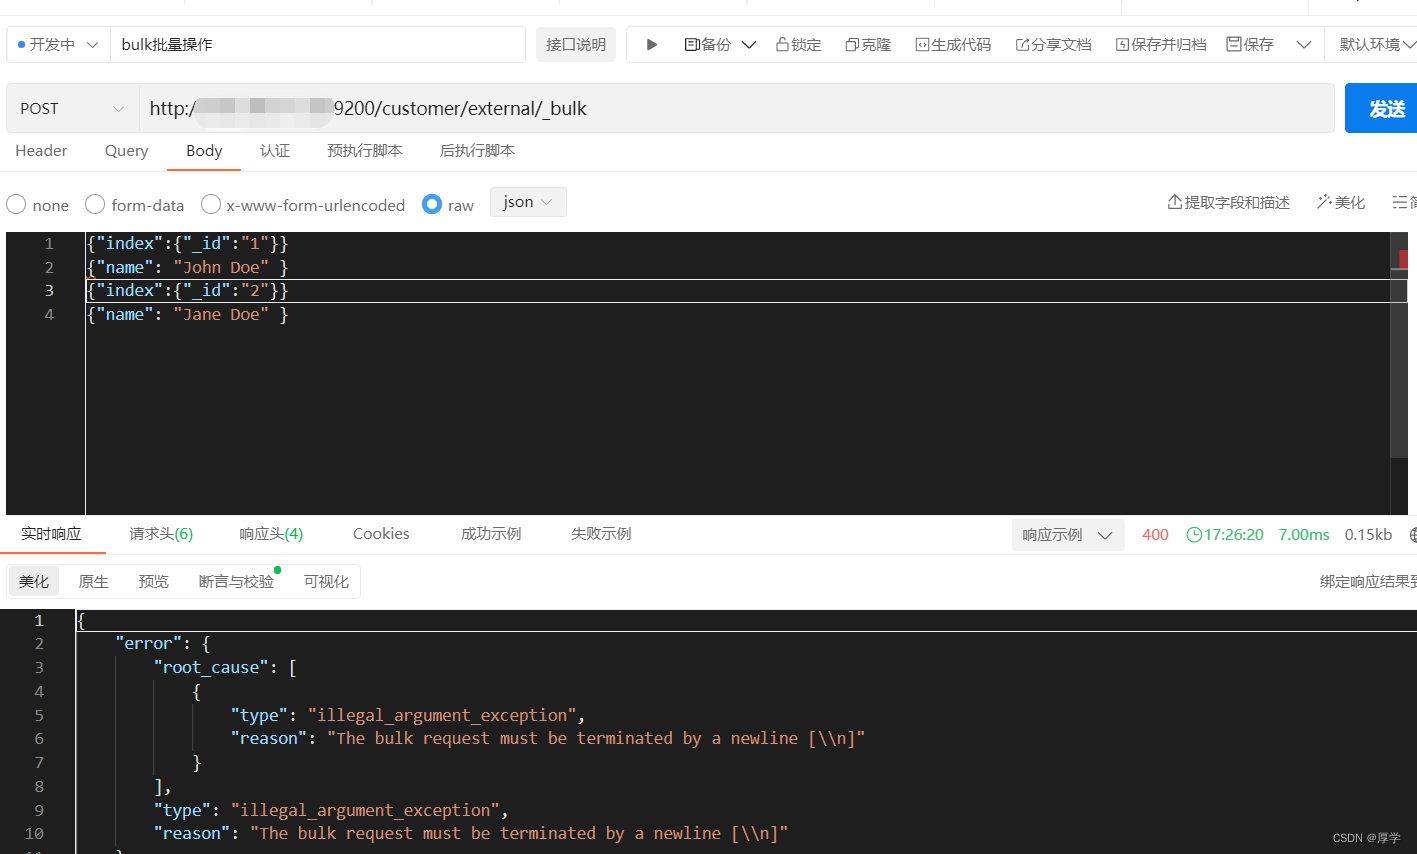Click the 保存 save button
Image resolution: width=1417 pixels, height=854 pixels.
1250,45
